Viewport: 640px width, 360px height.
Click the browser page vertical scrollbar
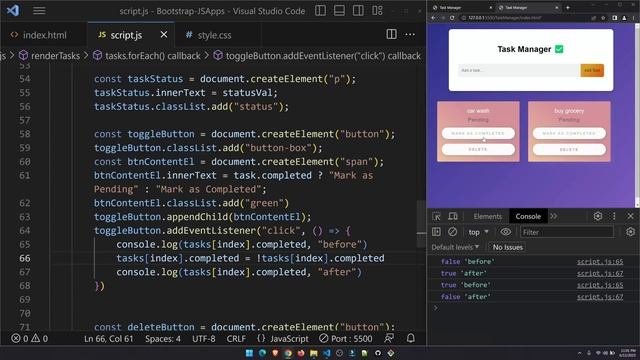637,116
